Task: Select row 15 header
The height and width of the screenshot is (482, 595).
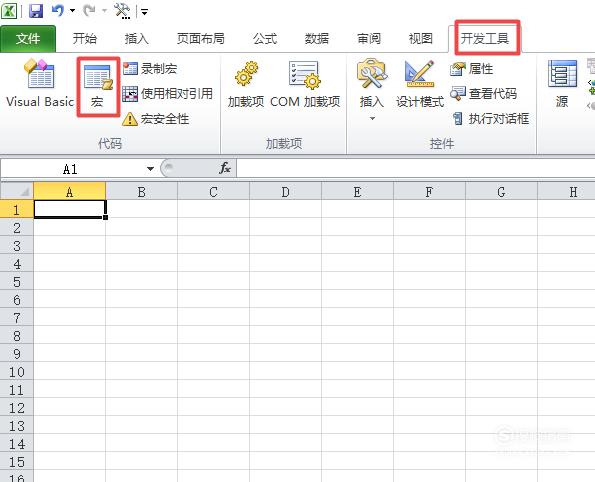Action: (17, 462)
